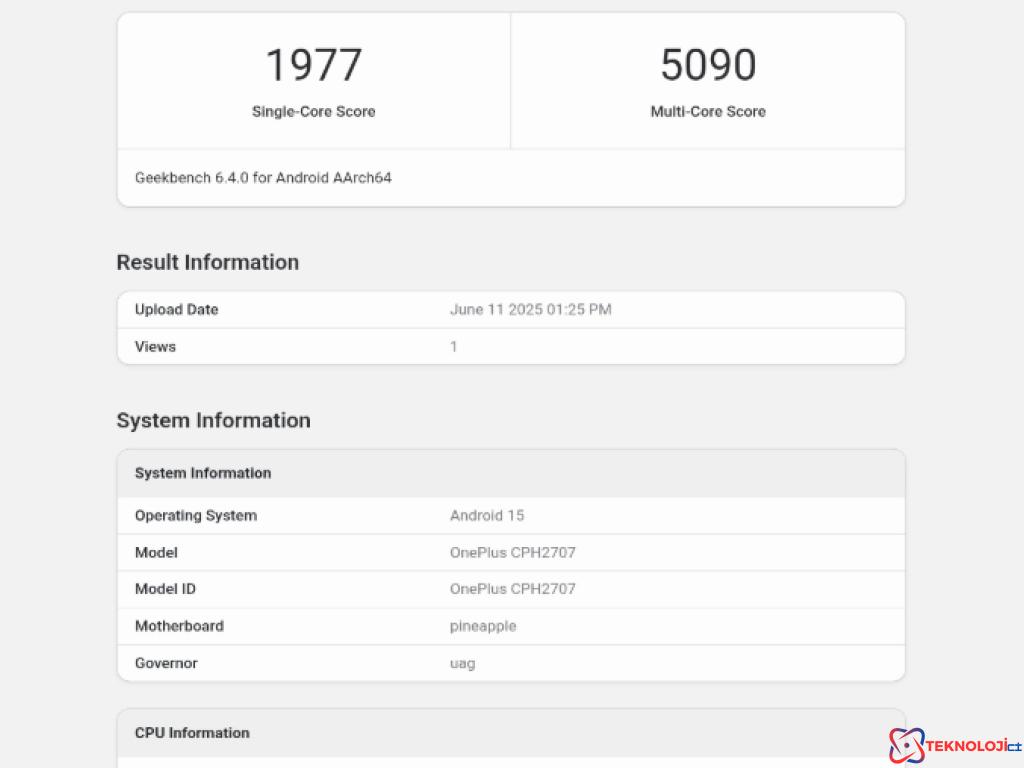Screen dimensions: 1024x768
Task: Select the Motherboard row labeled pineapple
Action: 511,626
